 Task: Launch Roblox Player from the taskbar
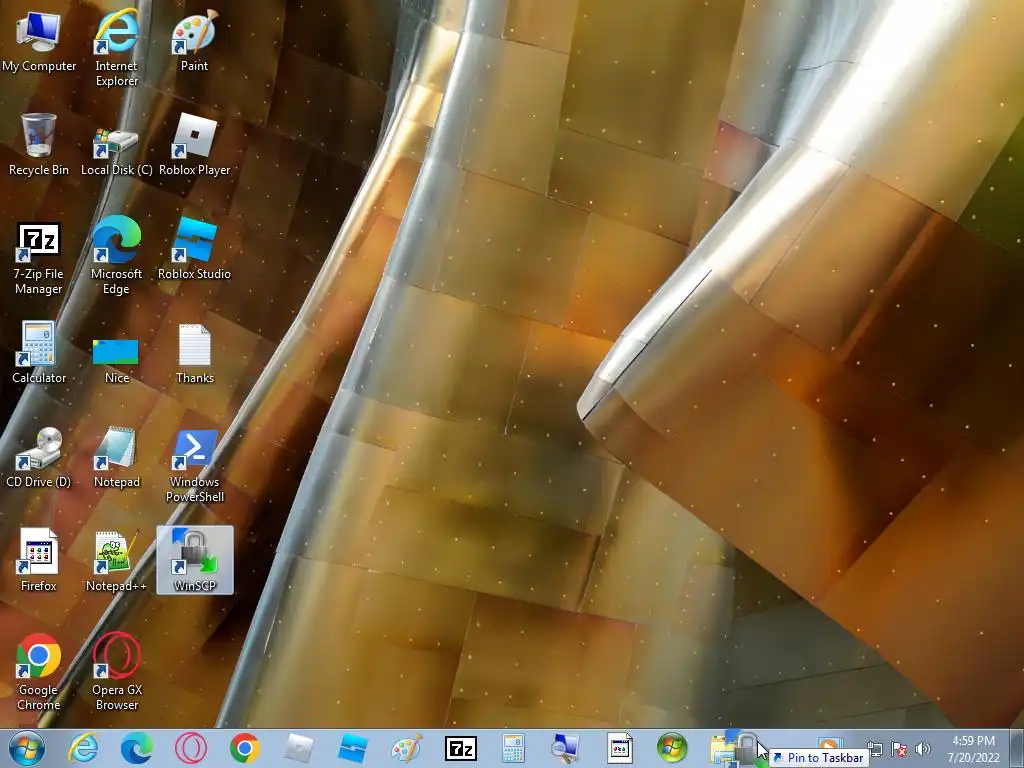click(x=298, y=748)
